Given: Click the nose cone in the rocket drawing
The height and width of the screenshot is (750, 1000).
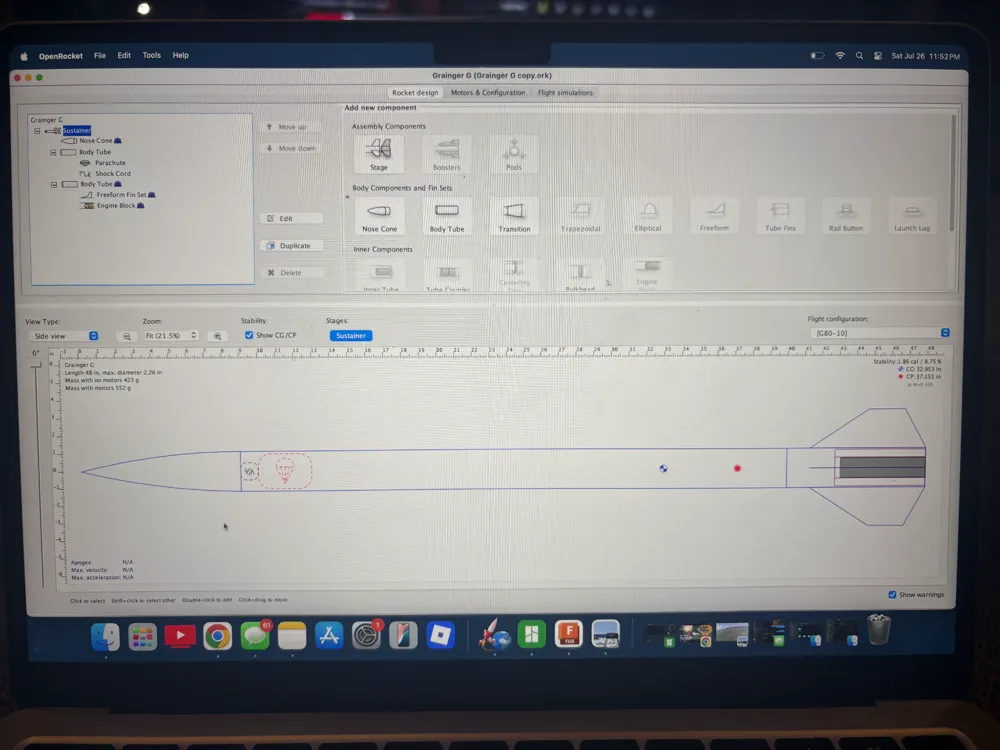Looking at the screenshot, I should point(162,471).
